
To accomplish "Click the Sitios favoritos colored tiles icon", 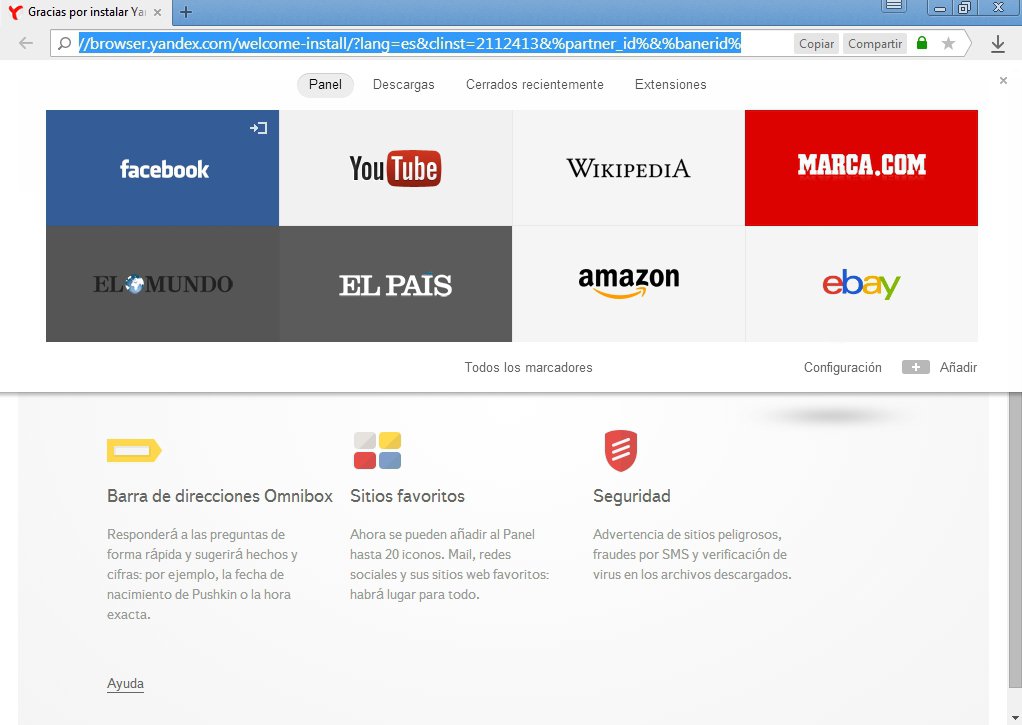I will pyautogui.click(x=377, y=450).
